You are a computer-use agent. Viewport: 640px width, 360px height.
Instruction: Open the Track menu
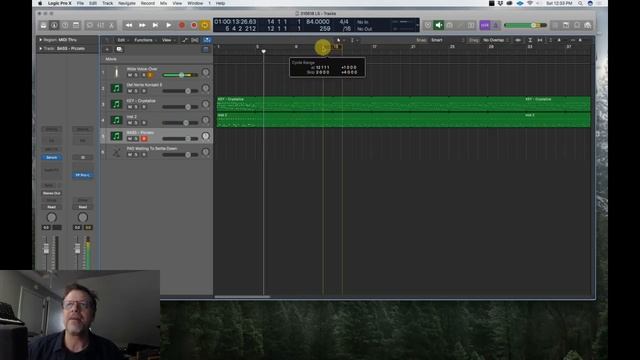tap(107, 3)
